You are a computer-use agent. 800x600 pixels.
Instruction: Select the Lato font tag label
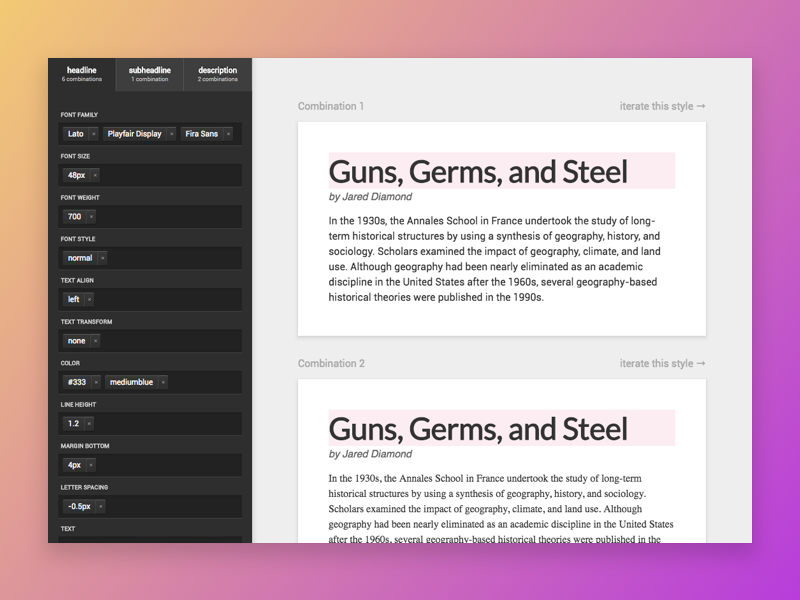[76, 134]
